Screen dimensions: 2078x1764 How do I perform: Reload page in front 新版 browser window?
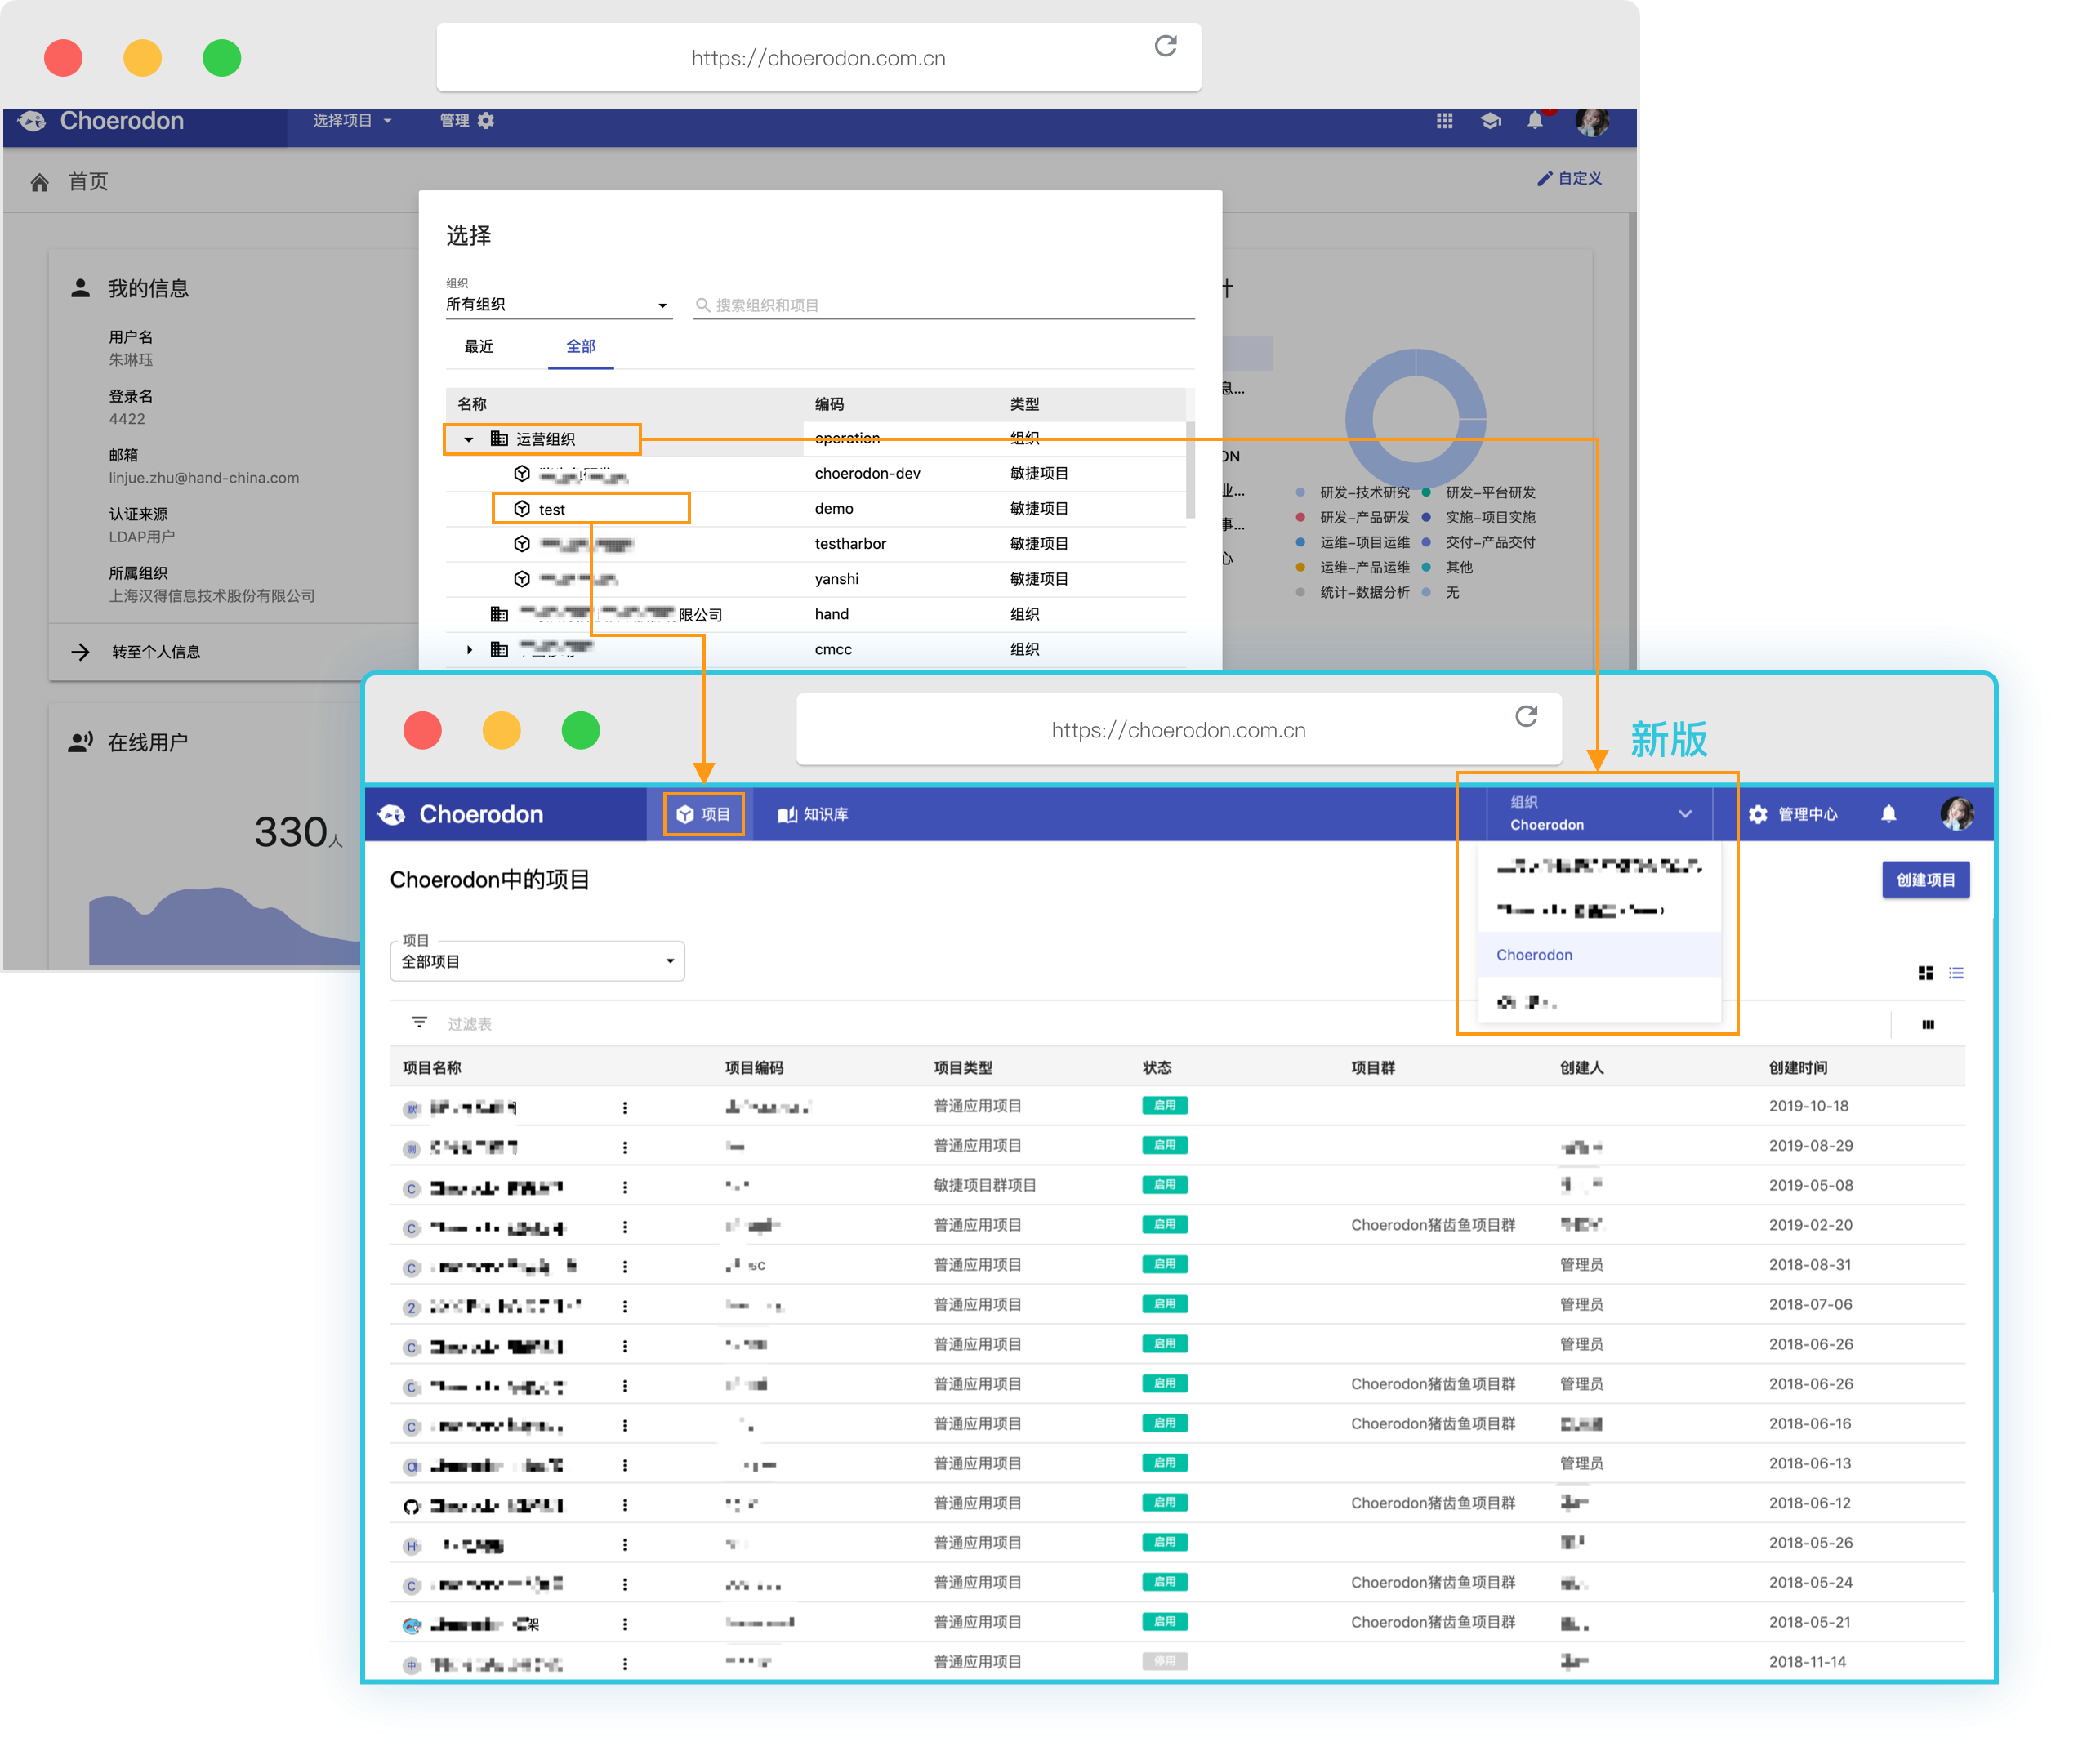[x=1526, y=716]
